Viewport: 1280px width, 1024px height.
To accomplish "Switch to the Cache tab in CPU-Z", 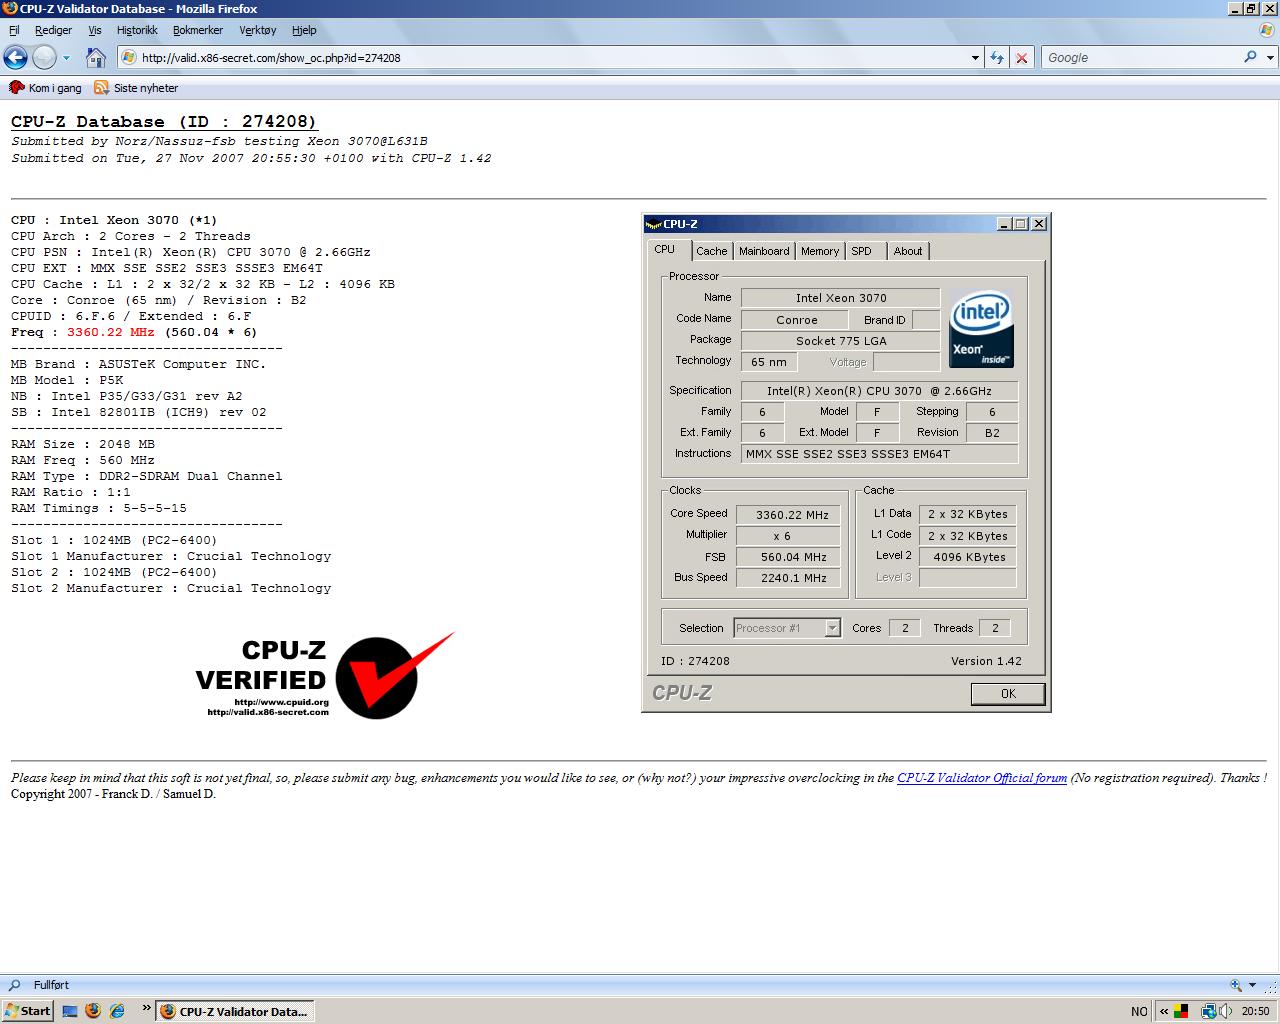I will click(x=711, y=251).
